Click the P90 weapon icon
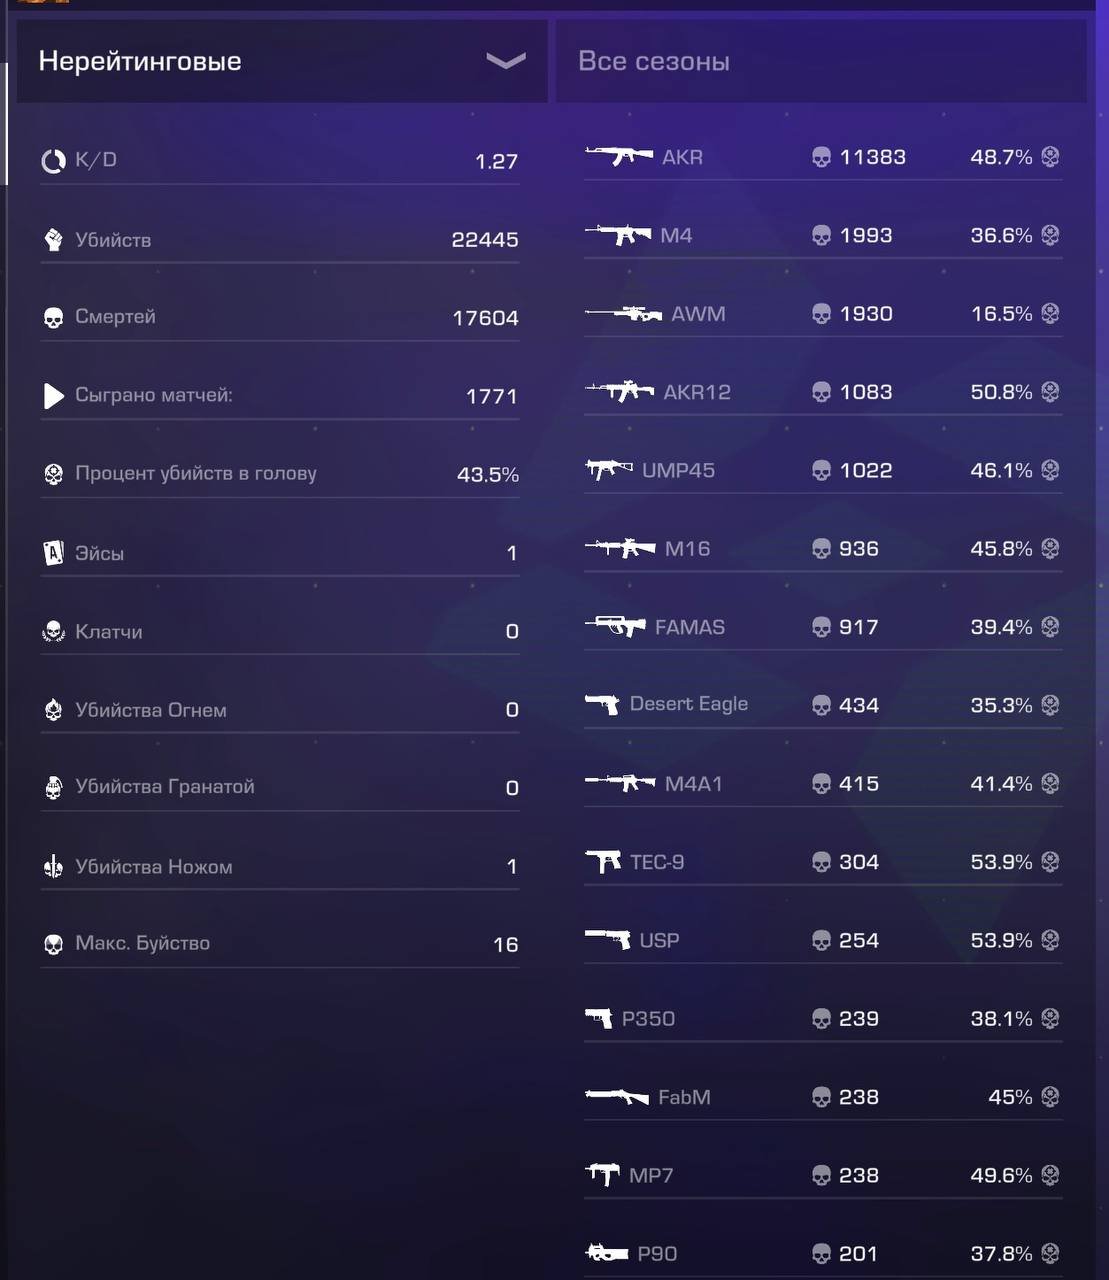This screenshot has height=1280, width=1109. point(607,1252)
